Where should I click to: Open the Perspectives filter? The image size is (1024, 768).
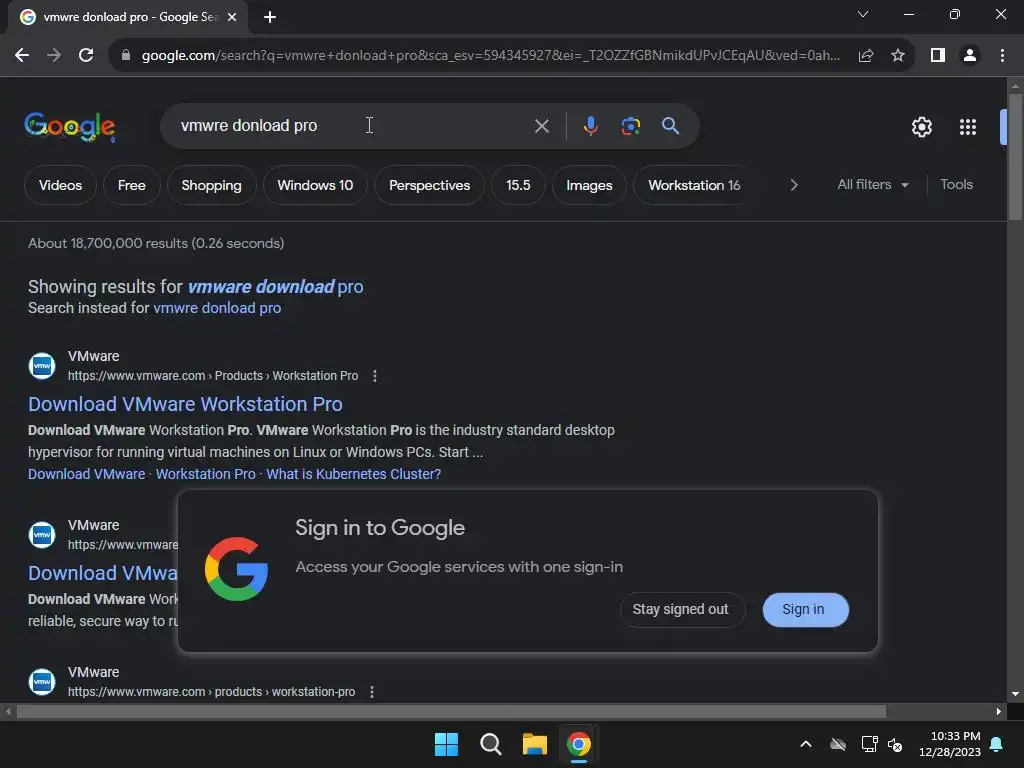click(x=429, y=185)
